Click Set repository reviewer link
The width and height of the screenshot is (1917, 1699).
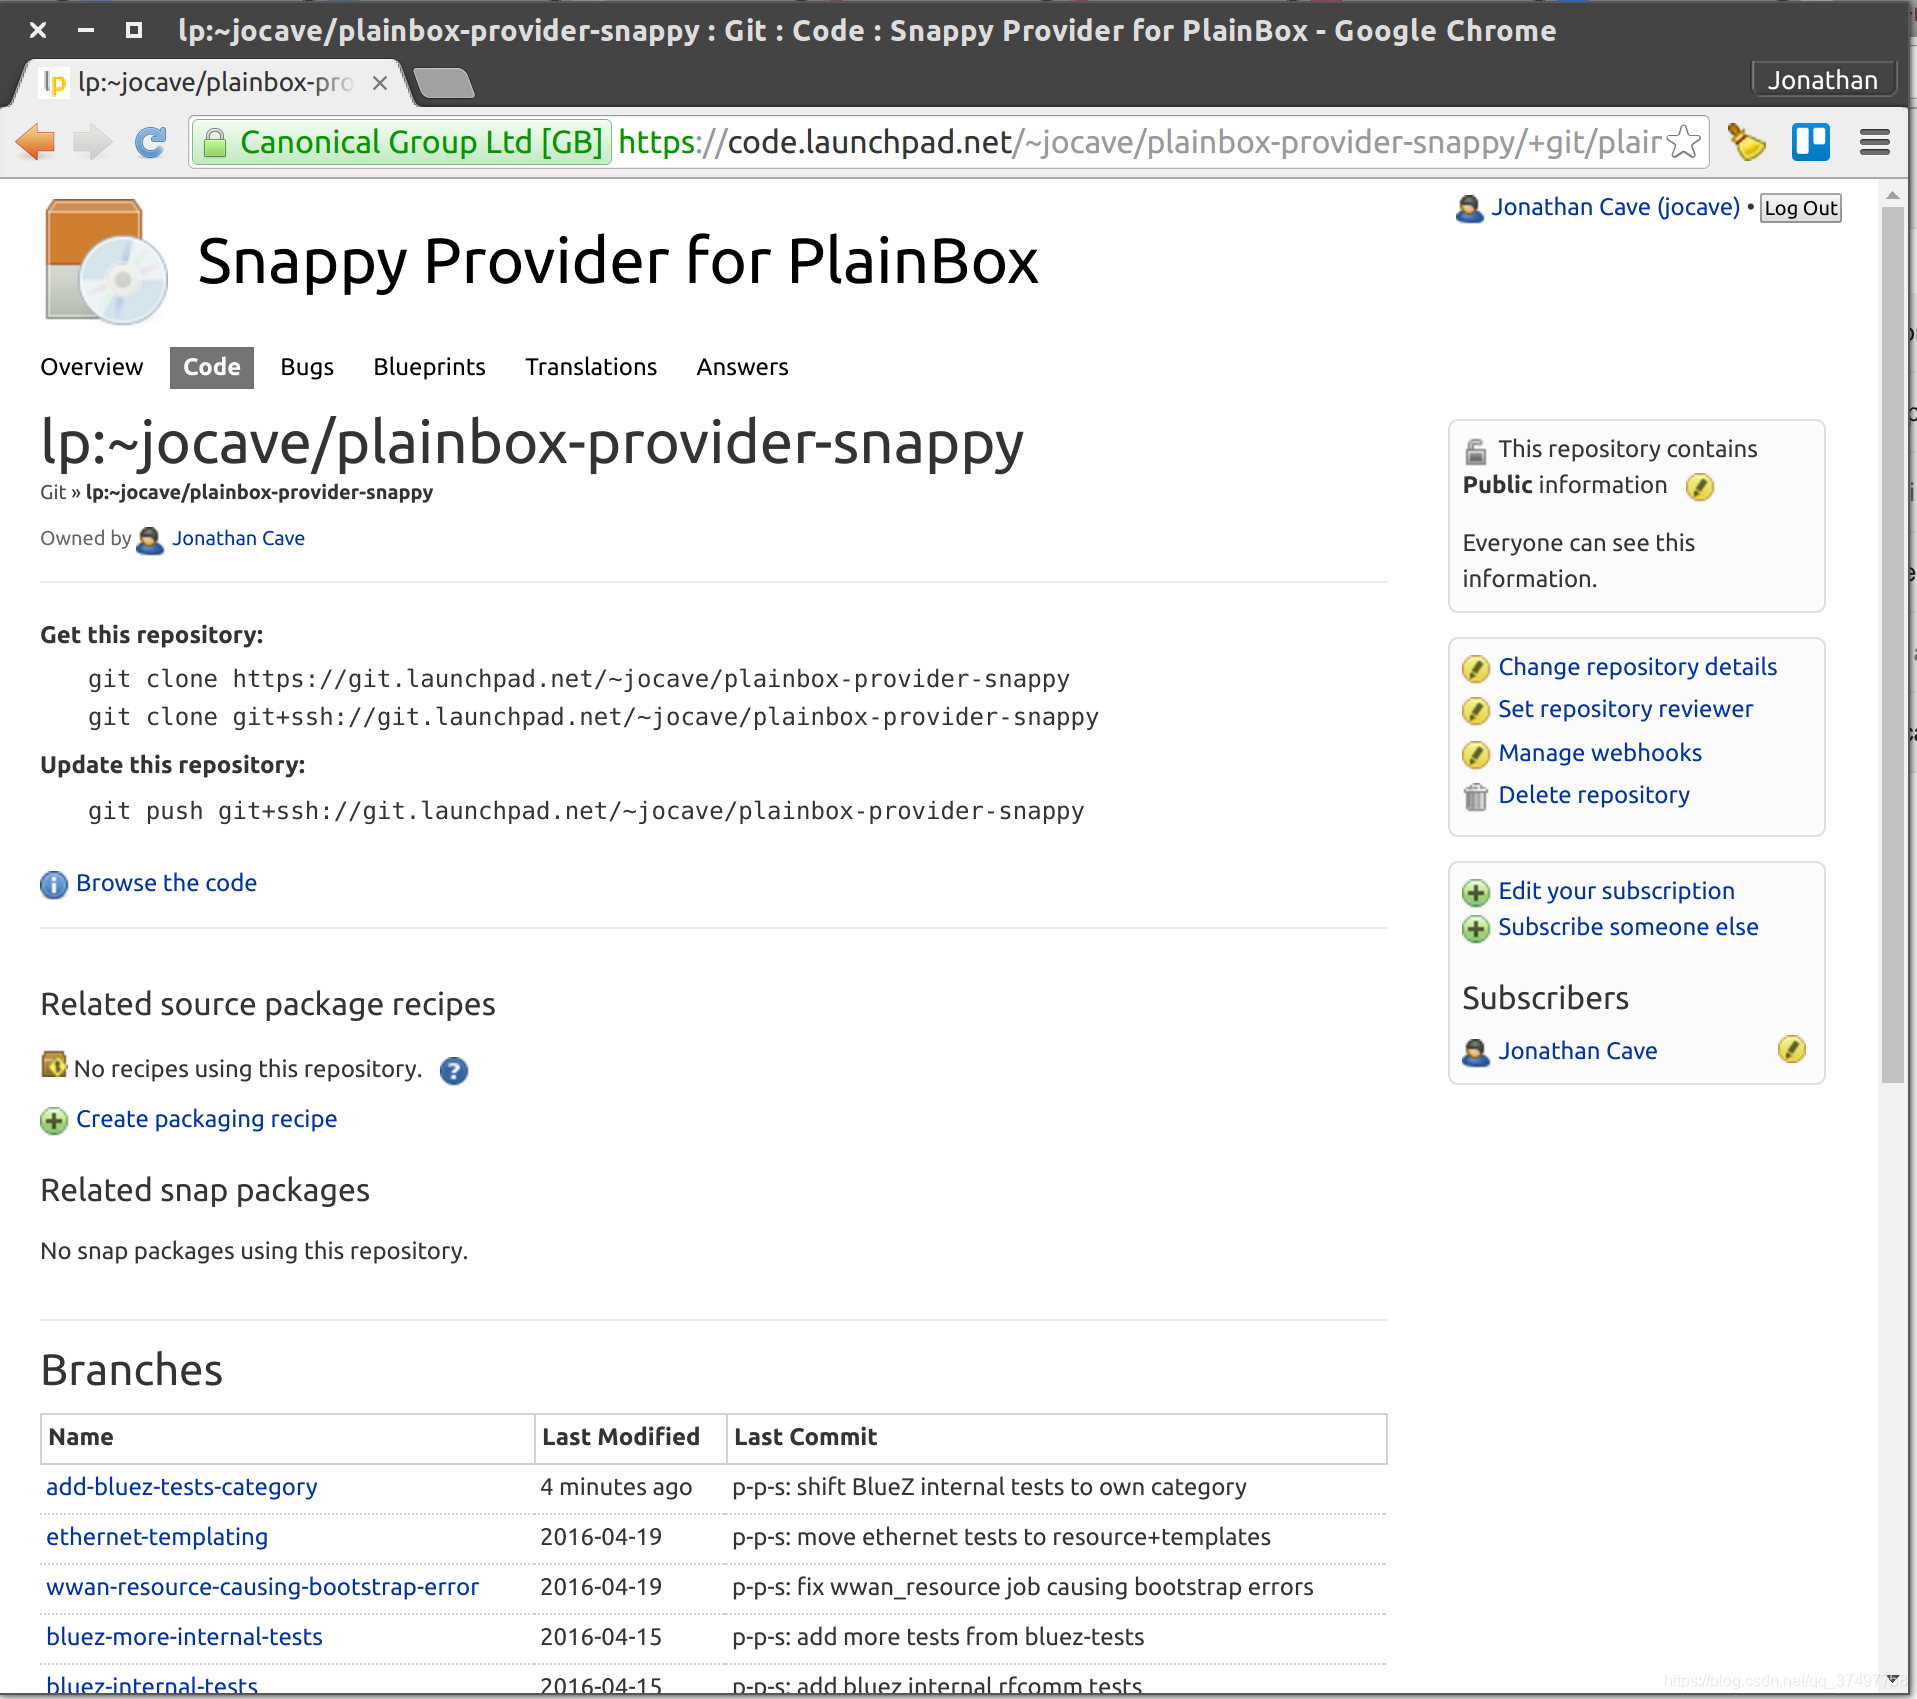(x=1625, y=709)
